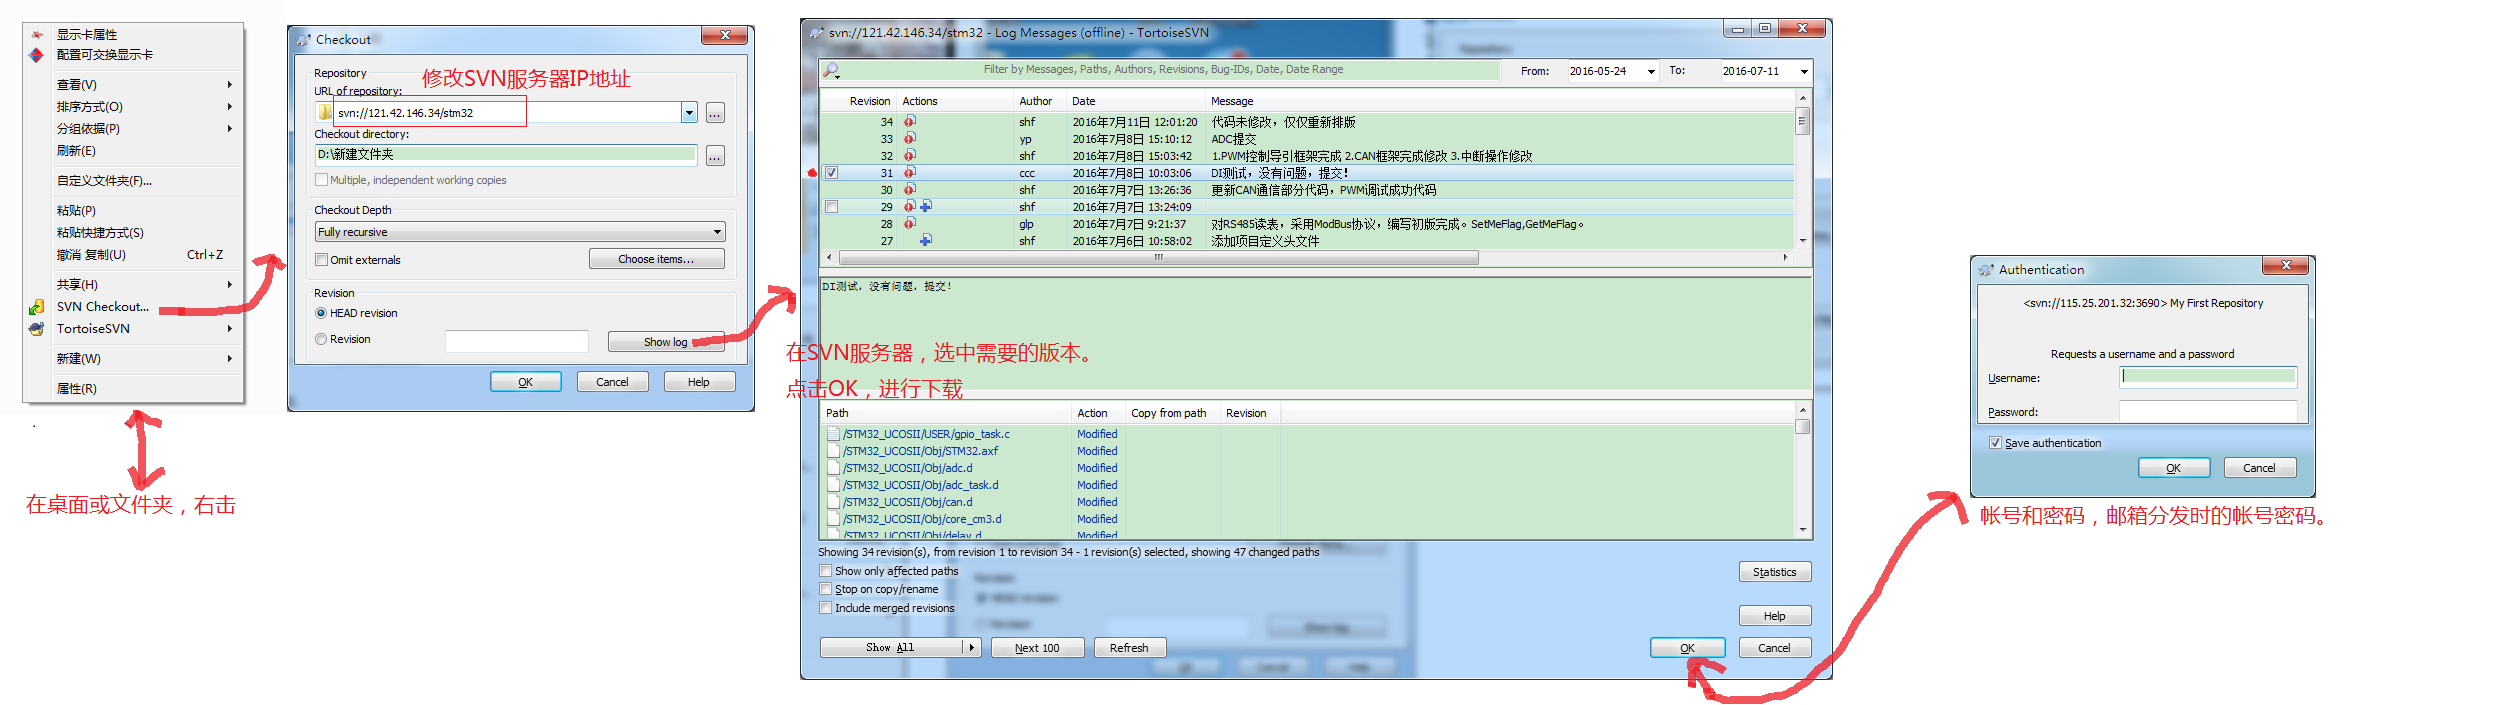The height and width of the screenshot is (705, 2511).
Task: Enable Include merged revisions
Action: coord(825,607)
